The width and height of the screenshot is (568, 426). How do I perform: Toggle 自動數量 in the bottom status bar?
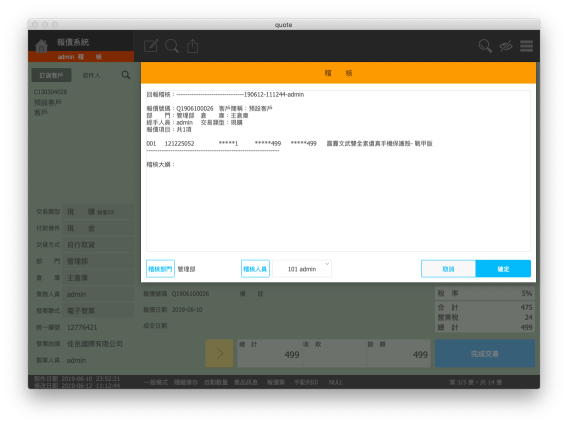pos(216,382)
